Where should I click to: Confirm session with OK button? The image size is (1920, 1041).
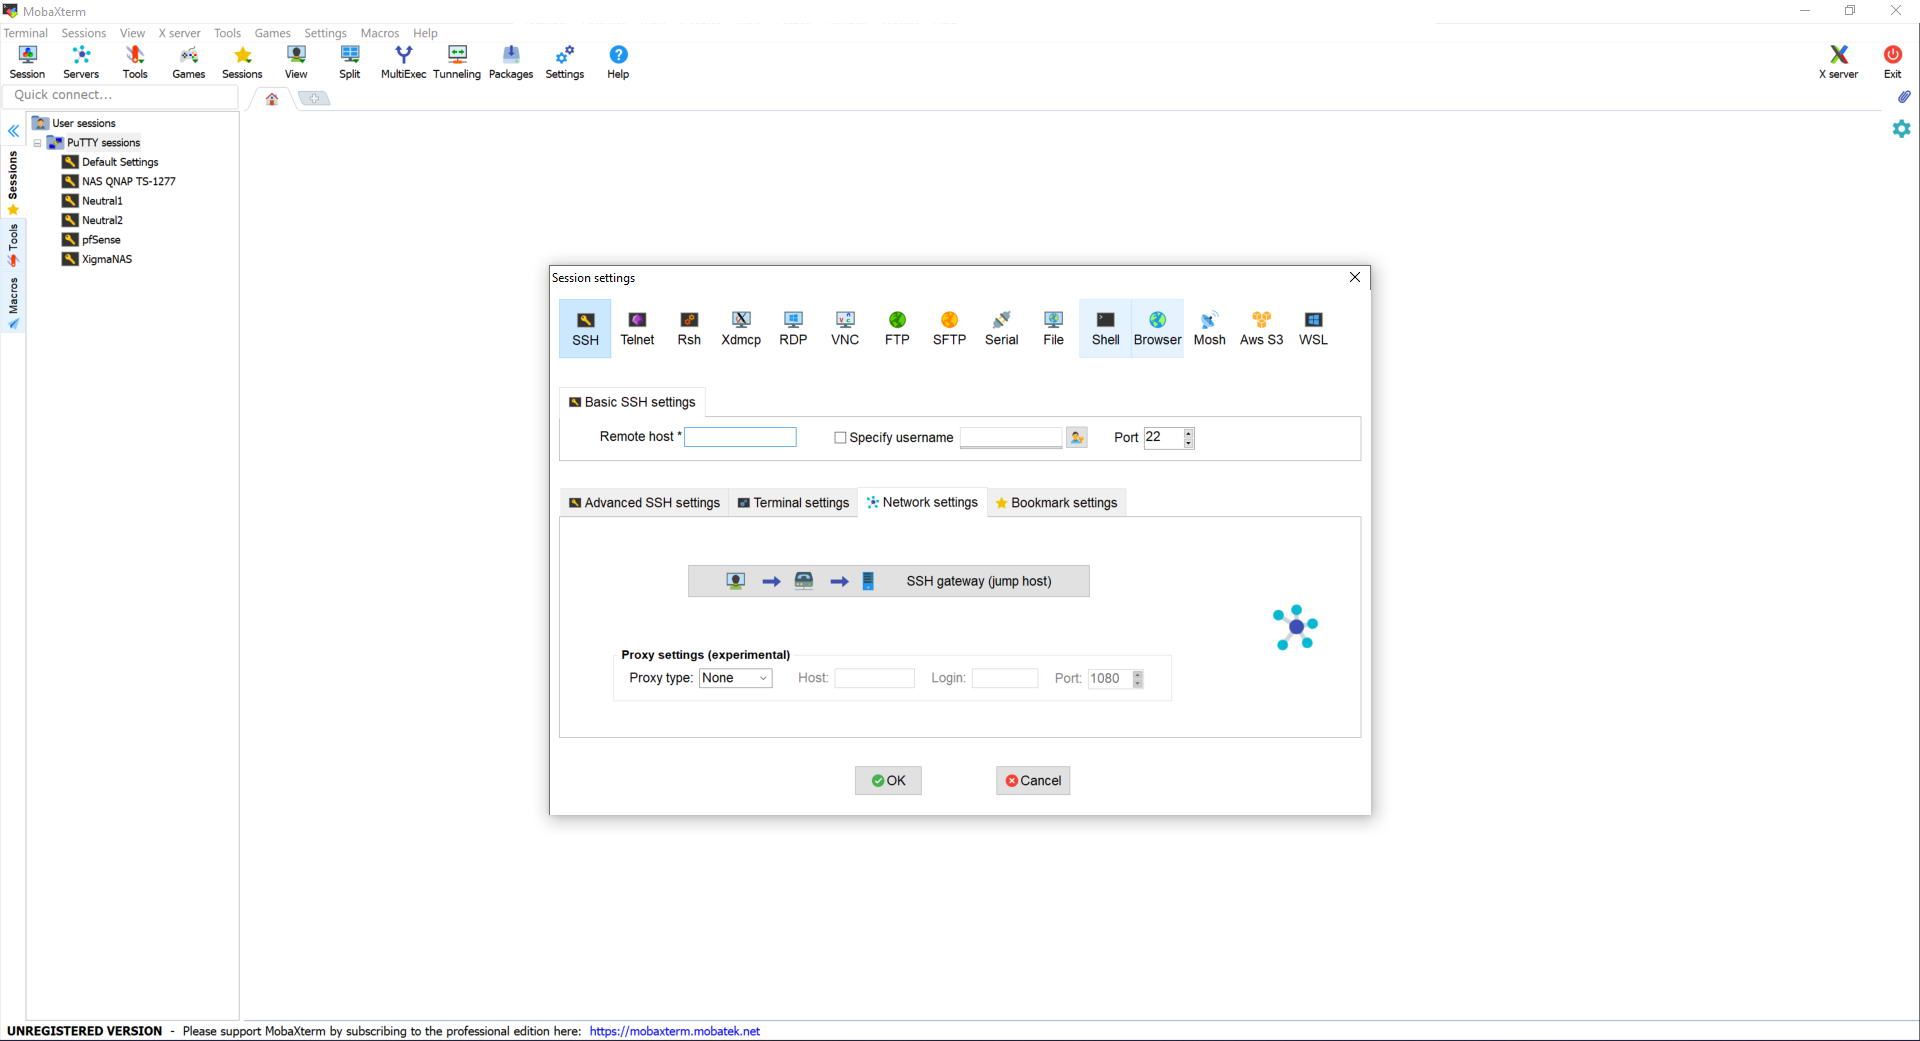[x=888, y=781]
